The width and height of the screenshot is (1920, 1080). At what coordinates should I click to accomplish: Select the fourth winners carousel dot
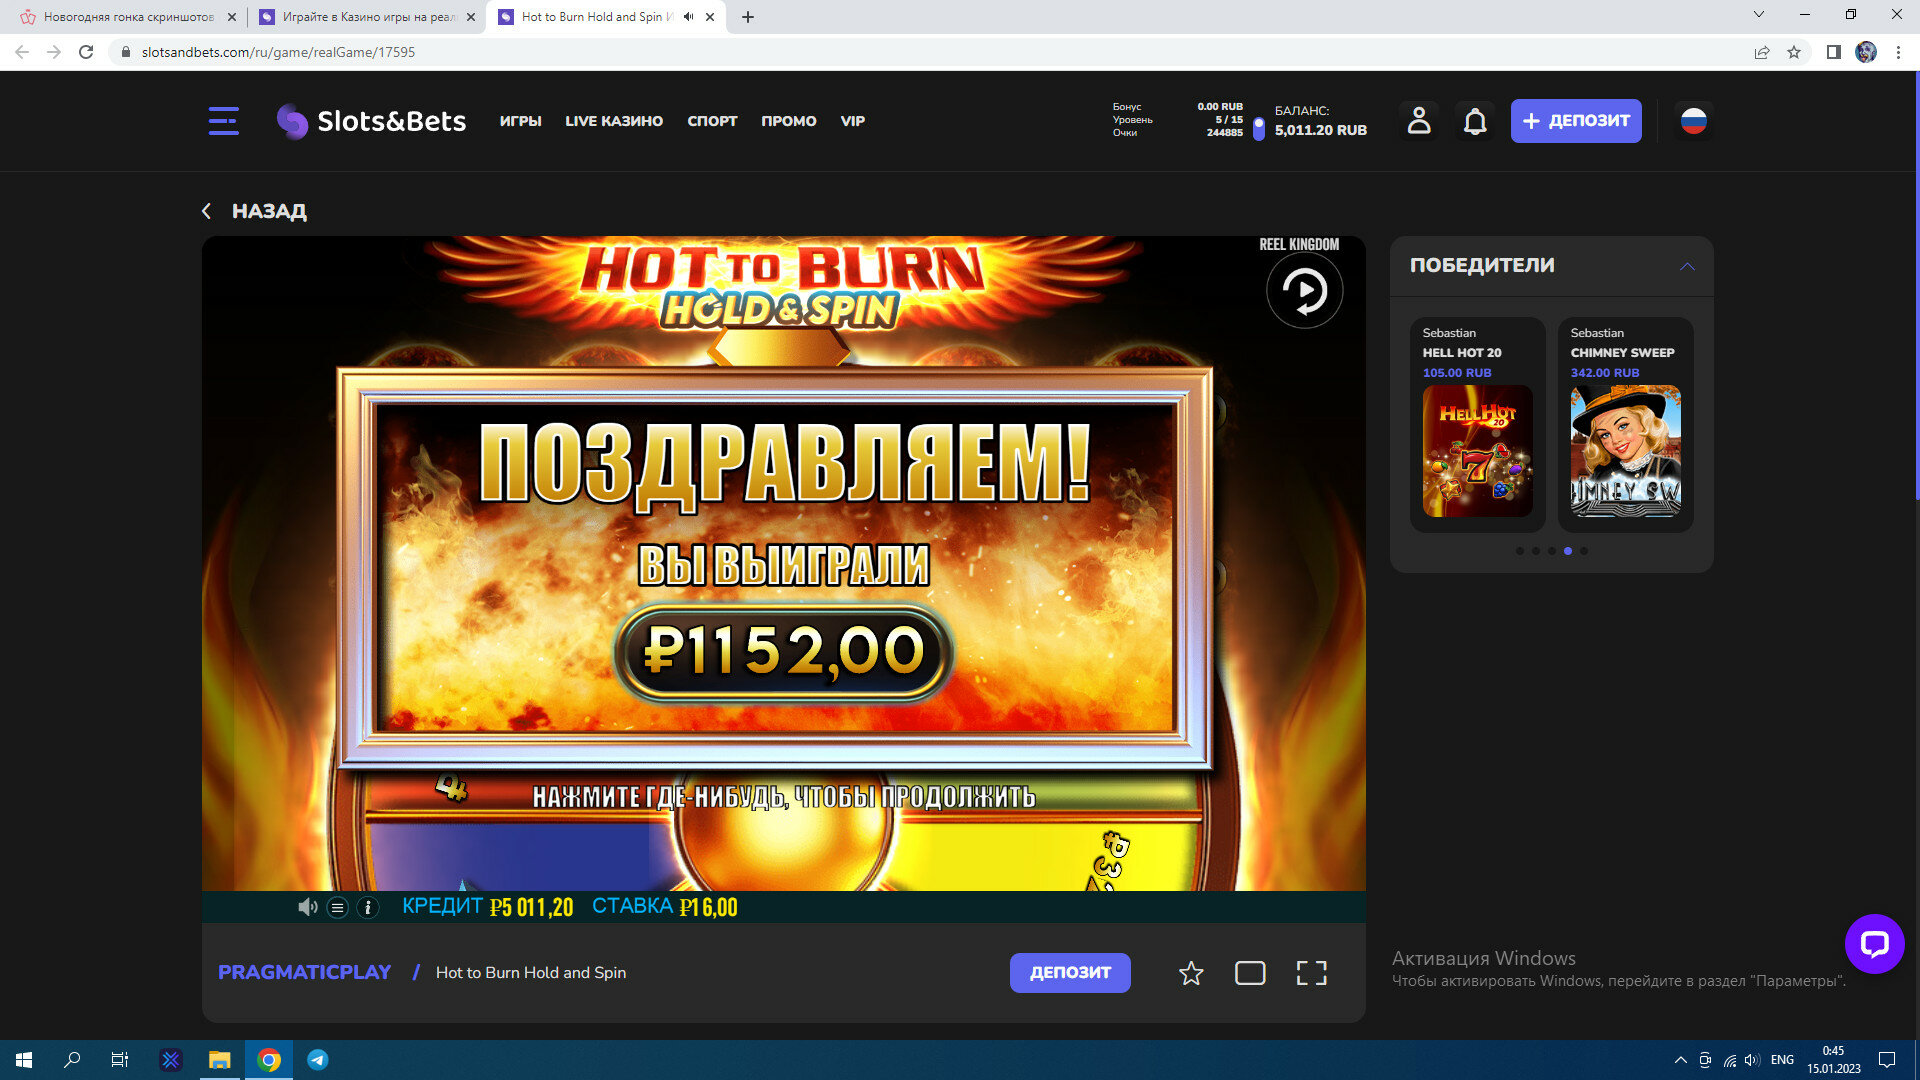click(1567, 551)
